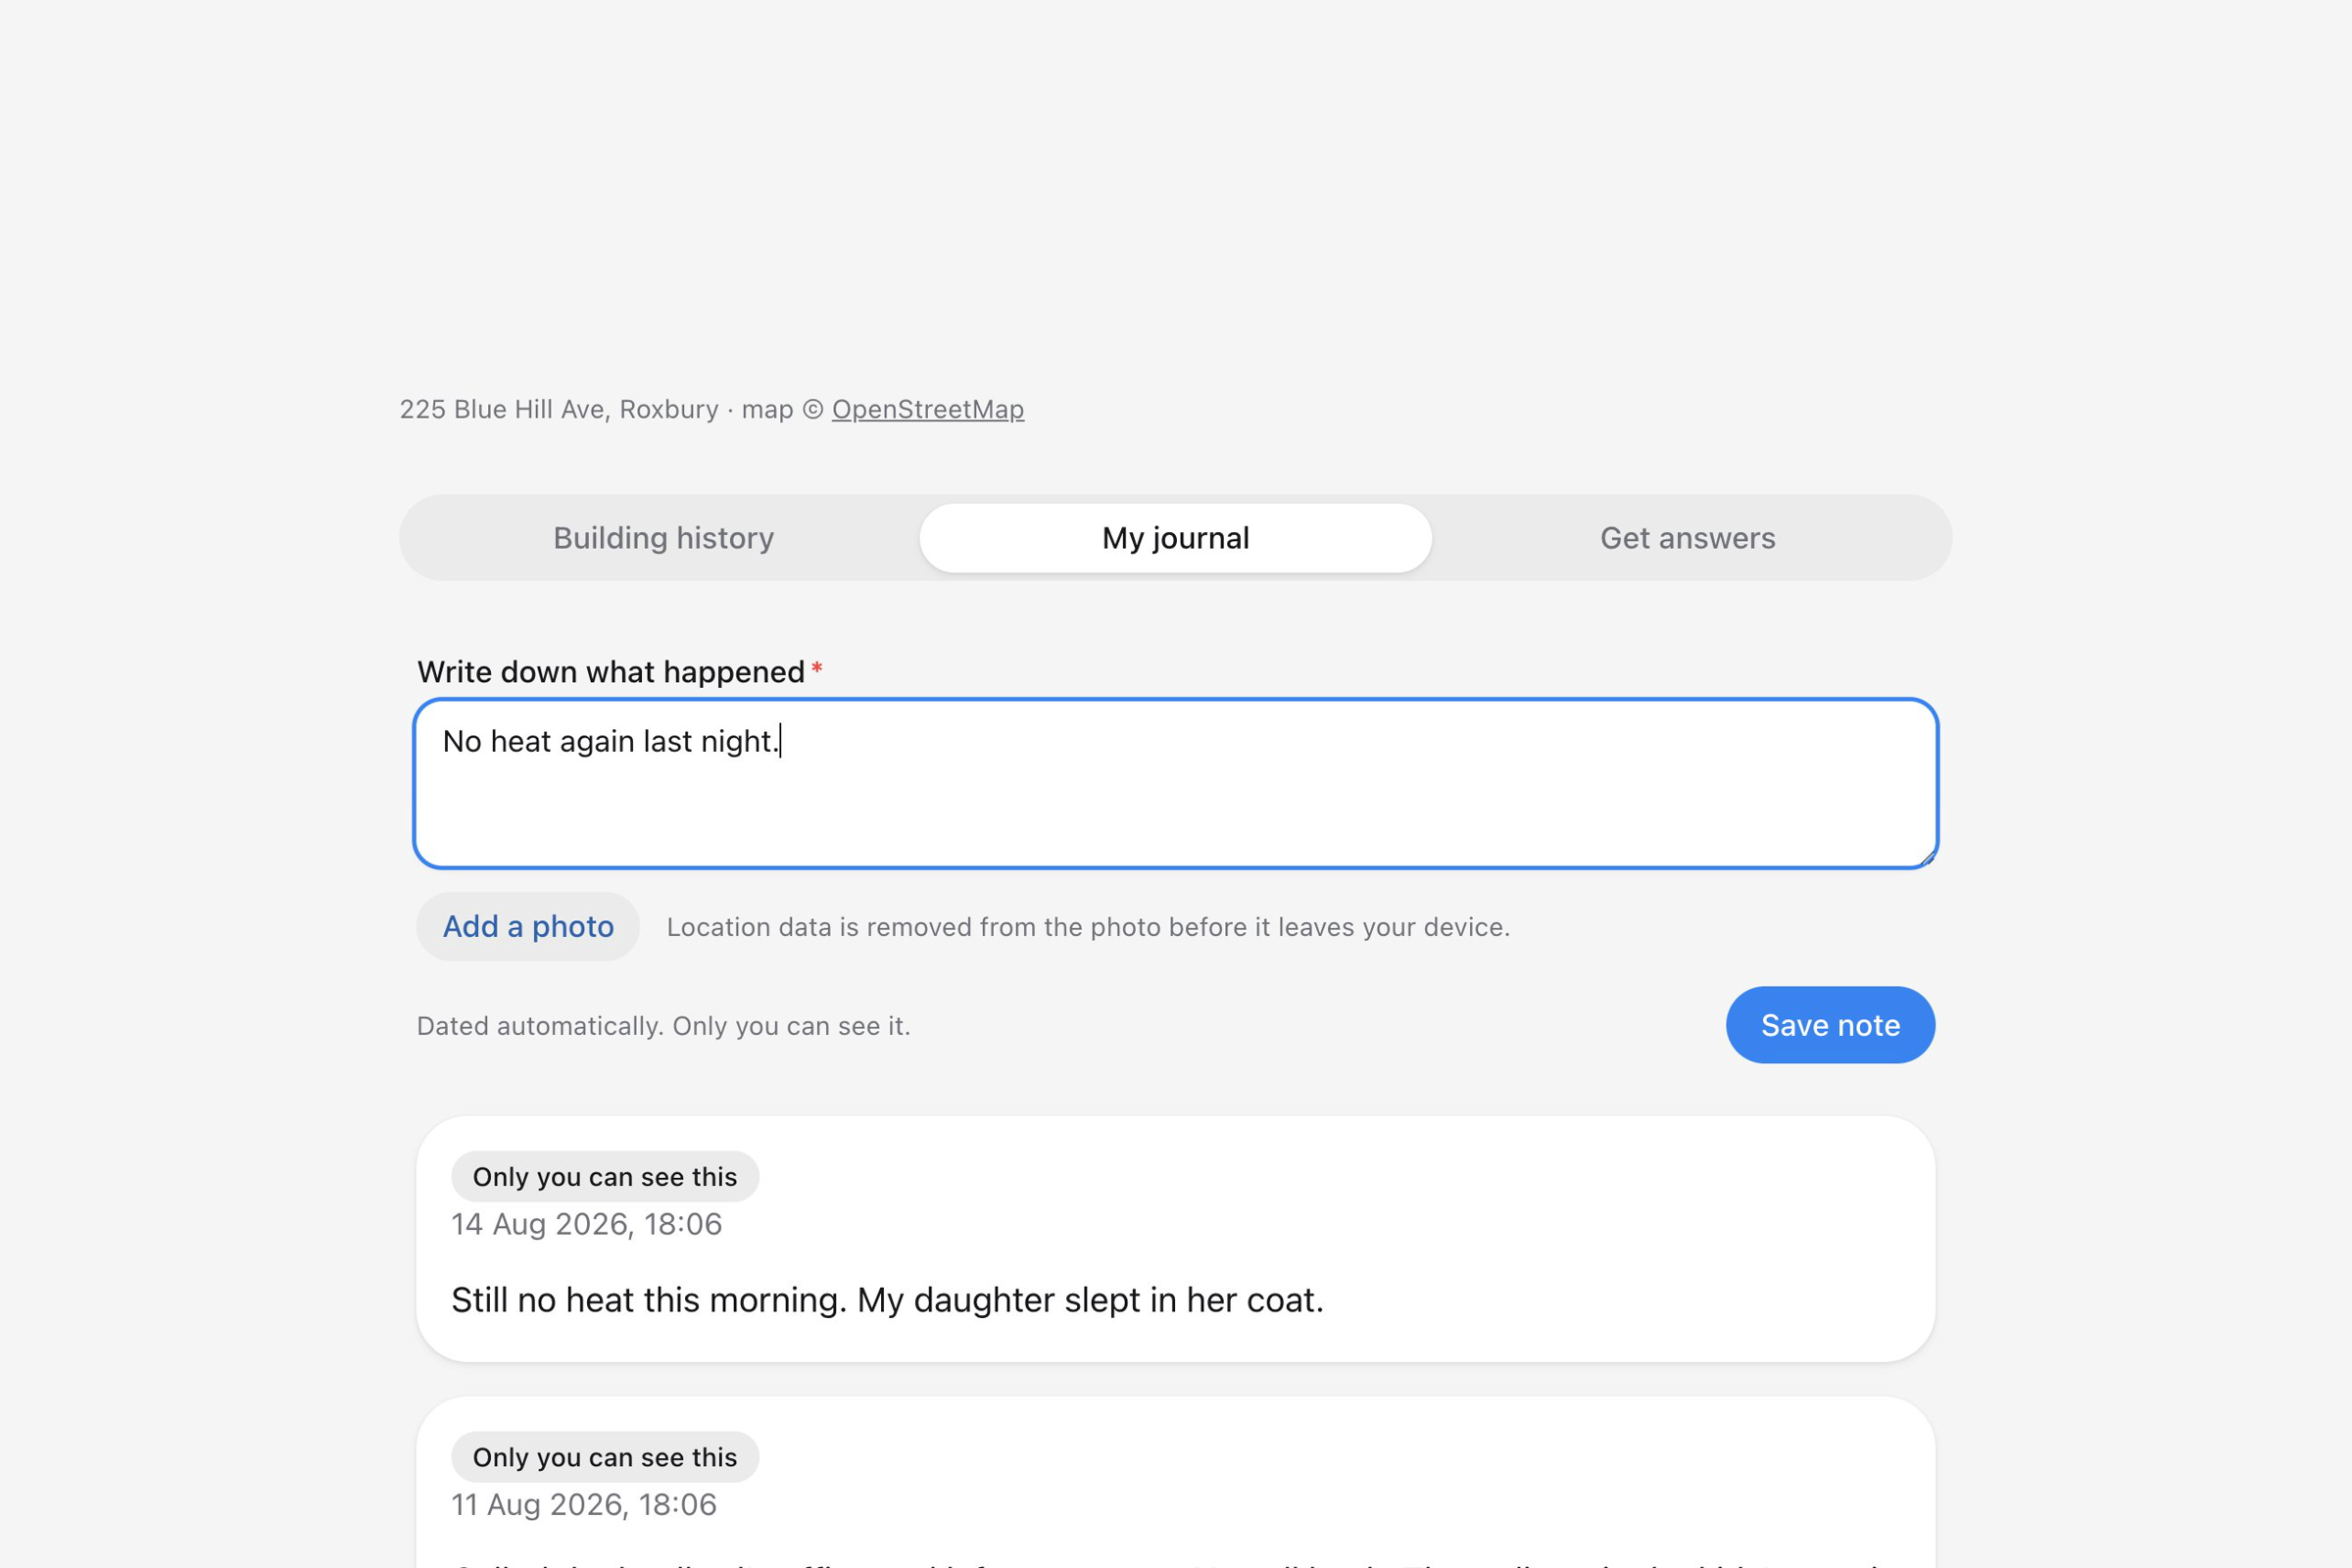Save the note with Save note button

coord(1830,1025)
